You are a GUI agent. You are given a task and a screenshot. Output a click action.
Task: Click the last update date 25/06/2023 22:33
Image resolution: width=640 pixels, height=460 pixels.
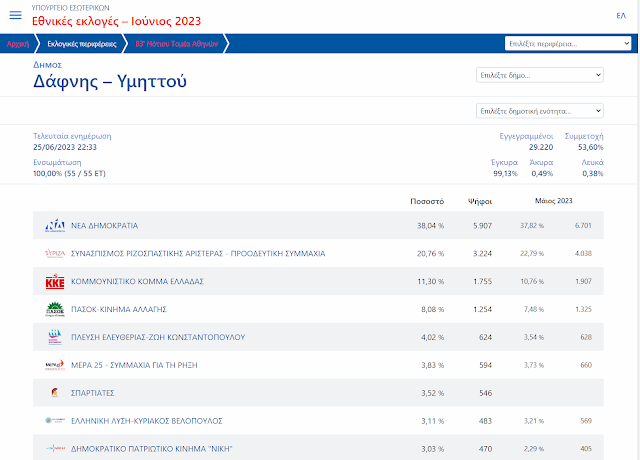point(65,147)
